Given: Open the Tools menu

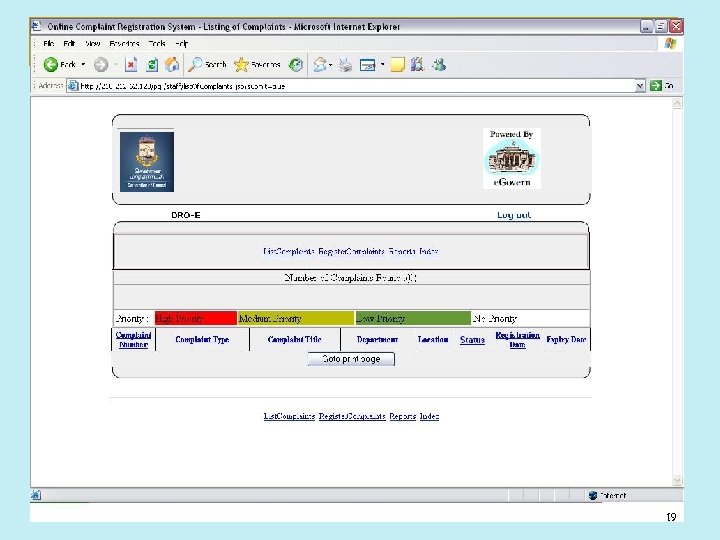Looking at the screenshot, I should (x=157, y=44).
